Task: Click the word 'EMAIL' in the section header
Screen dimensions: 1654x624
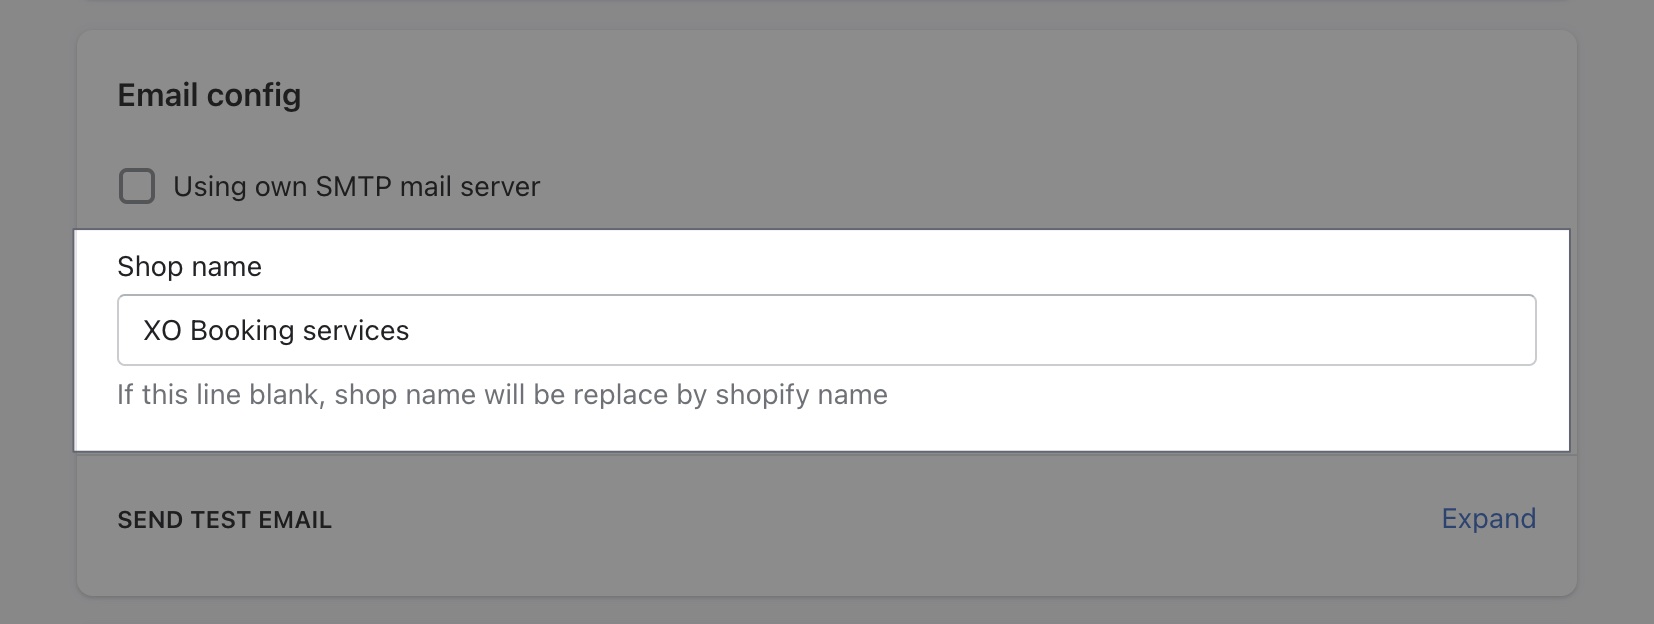Action: pos(295,520)
